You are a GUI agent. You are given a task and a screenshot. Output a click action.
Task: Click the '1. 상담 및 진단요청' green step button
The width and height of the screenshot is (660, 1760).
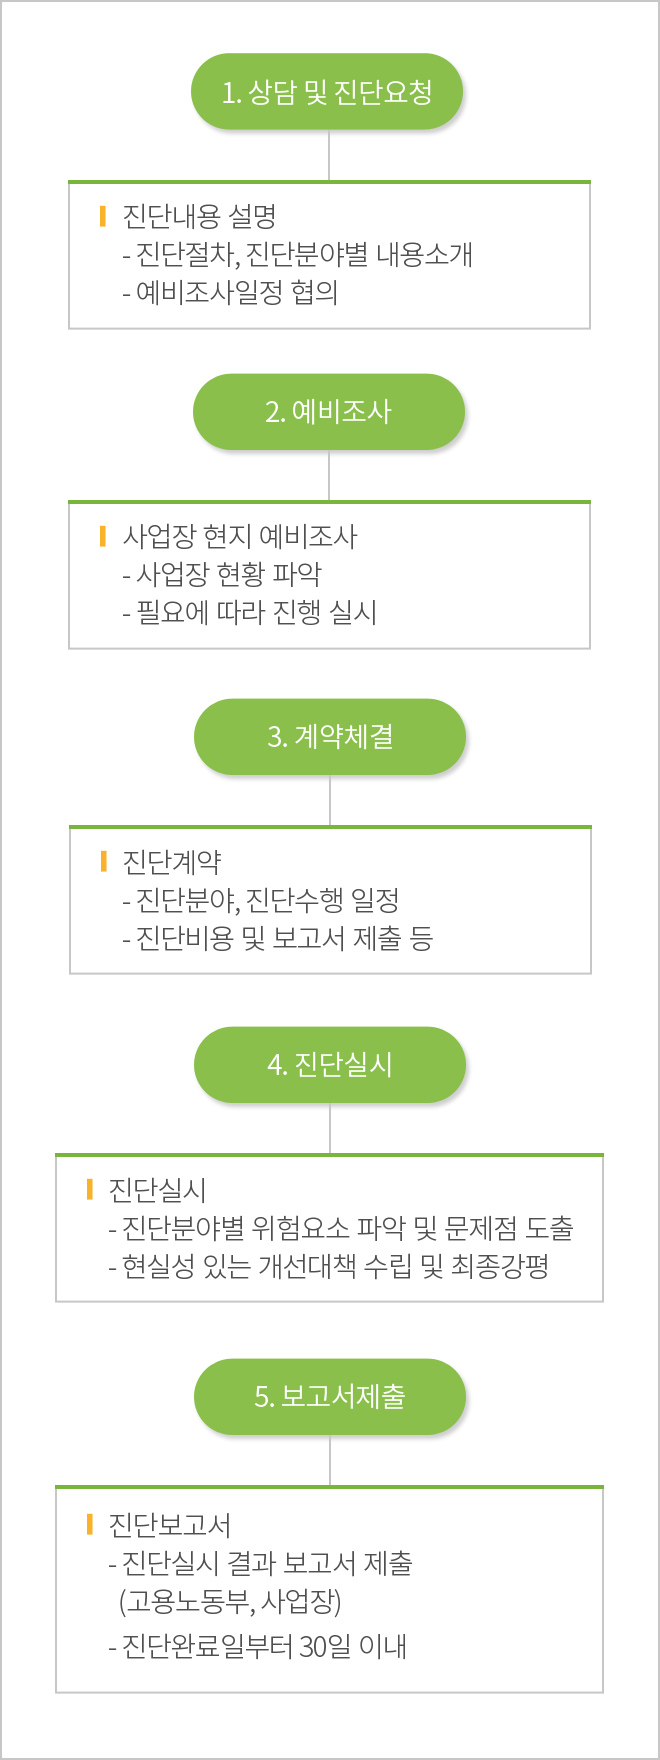(x=327, y=92)
